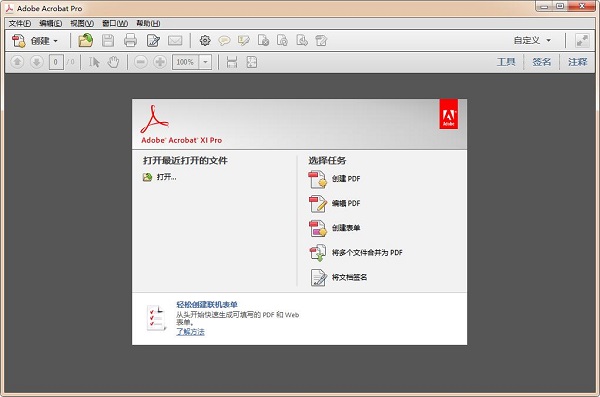Click the sticky note comment bubble icon
The width and height of the screenshot is (600, 397).
click(x=224, y=41)
